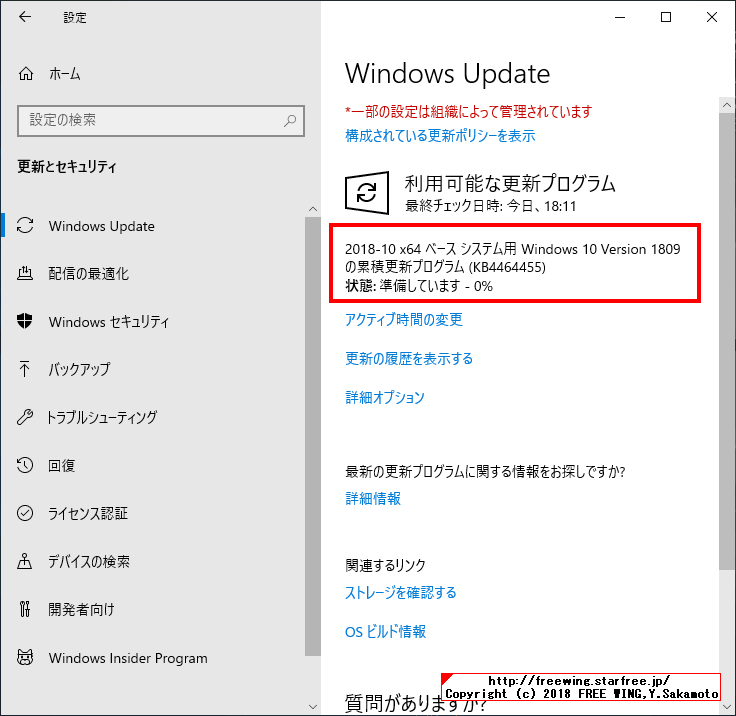
Task: Click アクティブ時間の変更 link
Action: tap(404, 320)
